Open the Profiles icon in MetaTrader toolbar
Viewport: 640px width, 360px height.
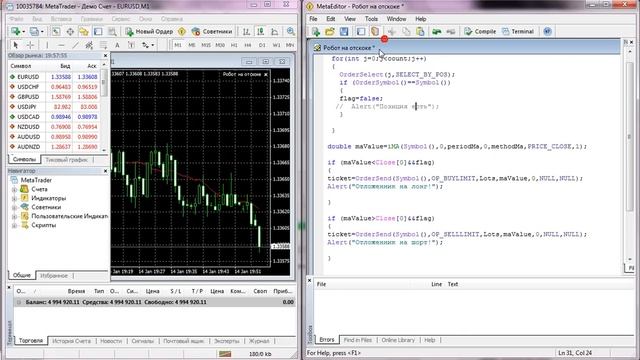click(x=34, y=31)
